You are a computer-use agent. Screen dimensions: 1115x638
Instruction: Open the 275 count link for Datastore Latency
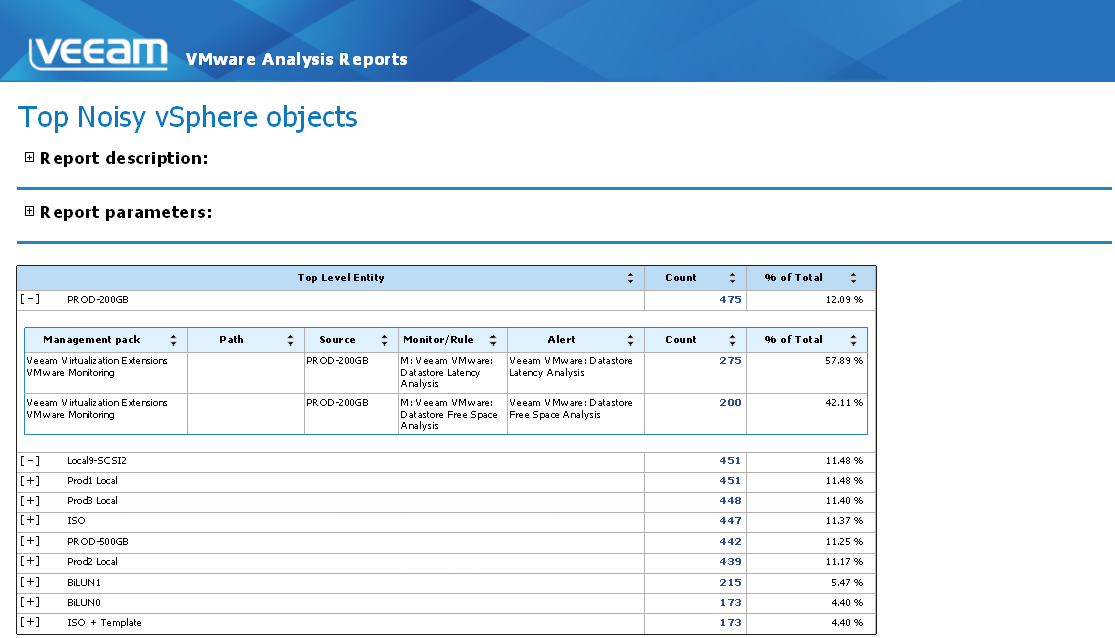click(x=730, y=361)
